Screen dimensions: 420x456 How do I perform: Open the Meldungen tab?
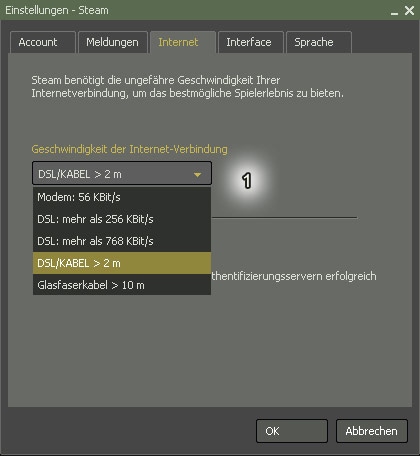(113, 42)
